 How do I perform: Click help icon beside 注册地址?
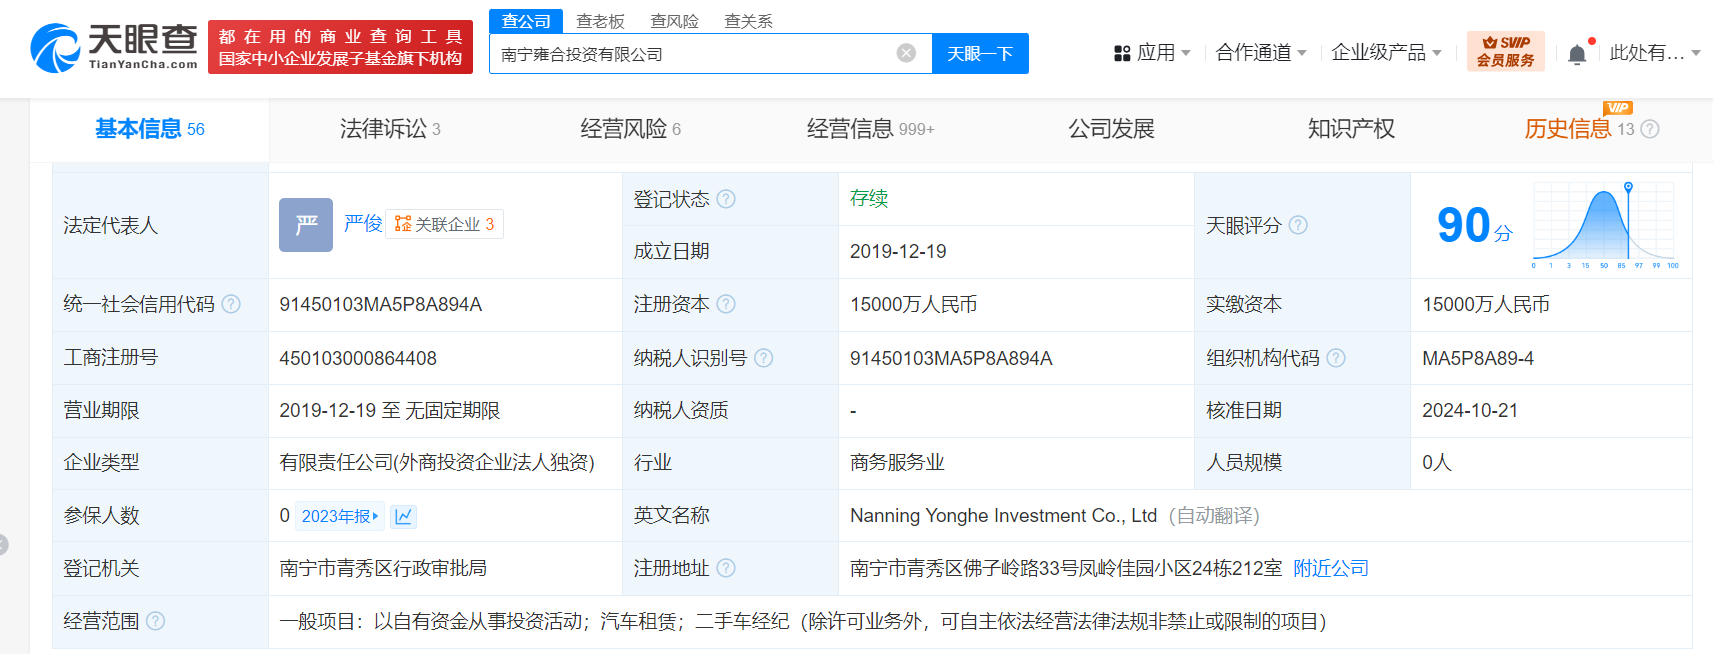[726, 568]
